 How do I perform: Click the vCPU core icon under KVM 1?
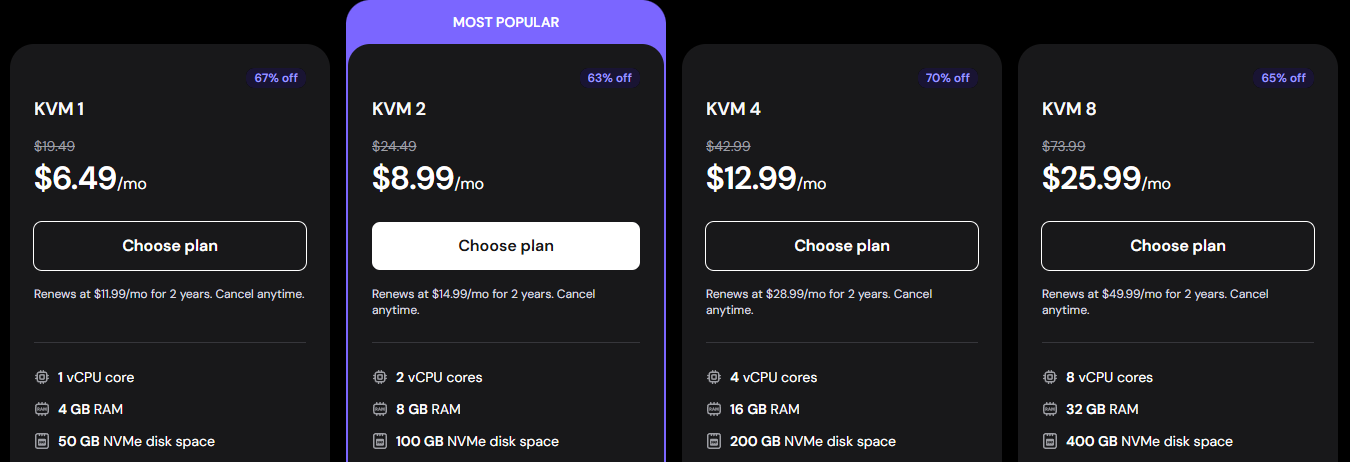click(42, 377)
